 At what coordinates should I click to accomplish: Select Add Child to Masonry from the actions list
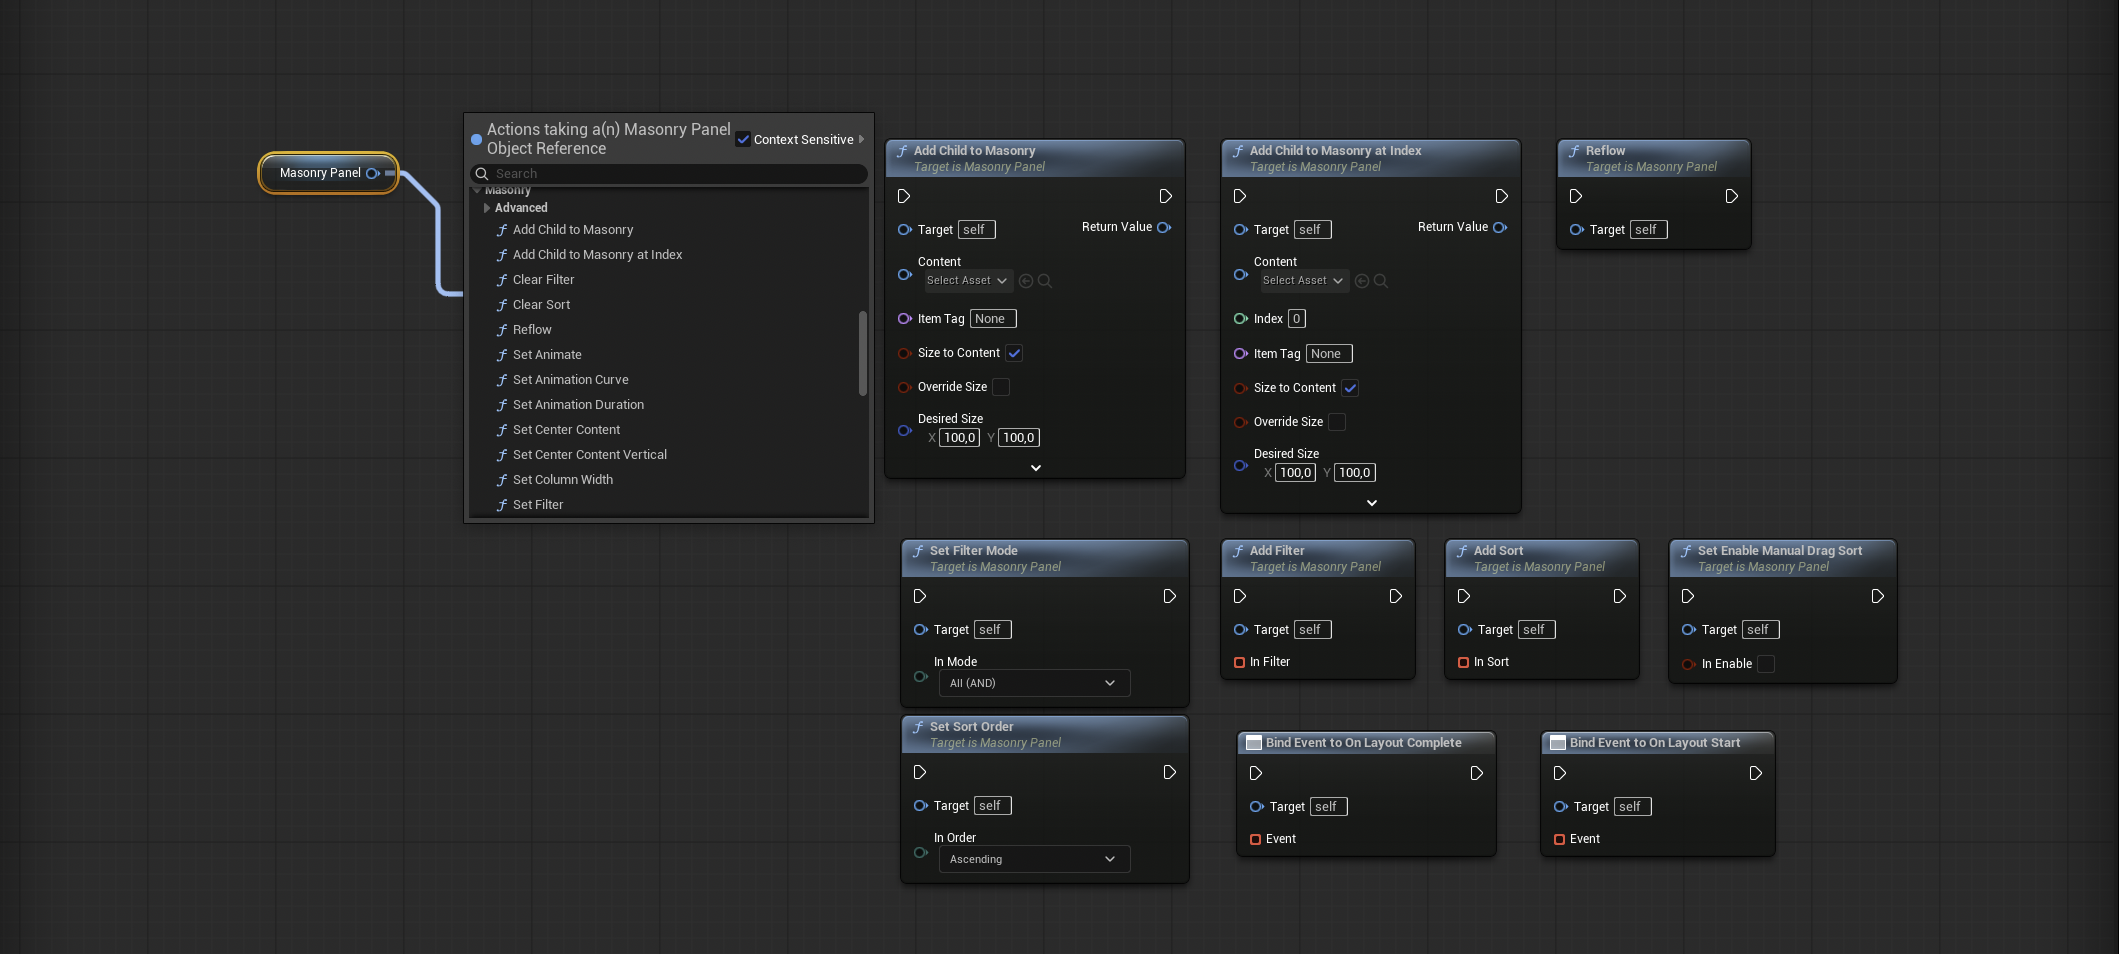(x=572, y=230)
